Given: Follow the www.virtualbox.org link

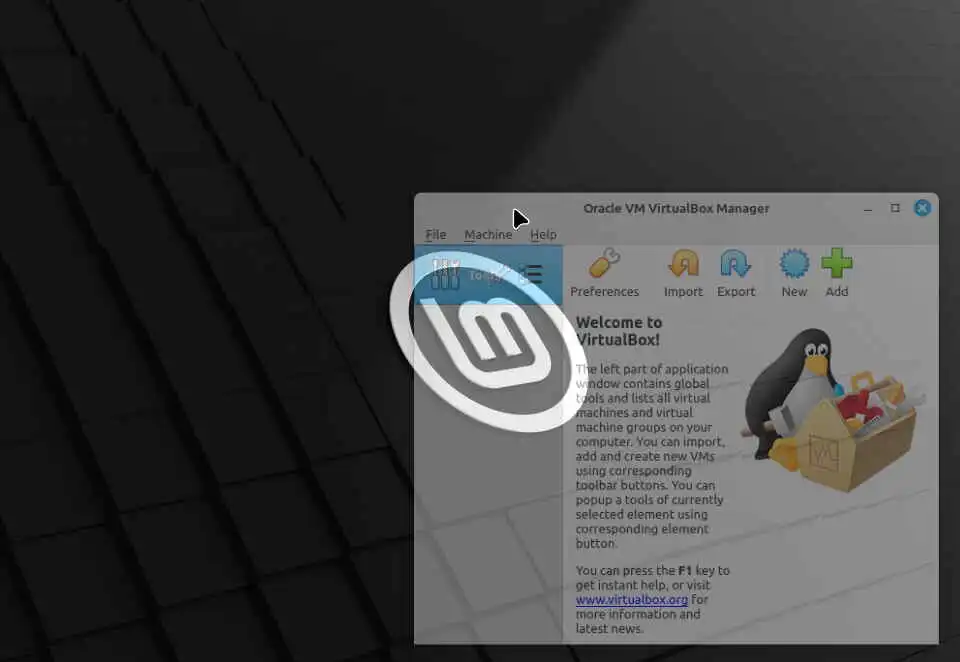Looking at the screenshot, I should coord(632,600).
